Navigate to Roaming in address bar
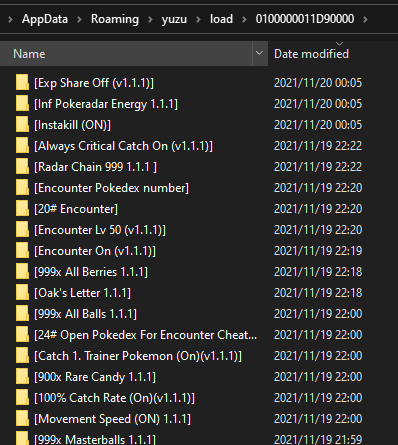Viewport: 398px width, 445px height. [x=115, y=19]
